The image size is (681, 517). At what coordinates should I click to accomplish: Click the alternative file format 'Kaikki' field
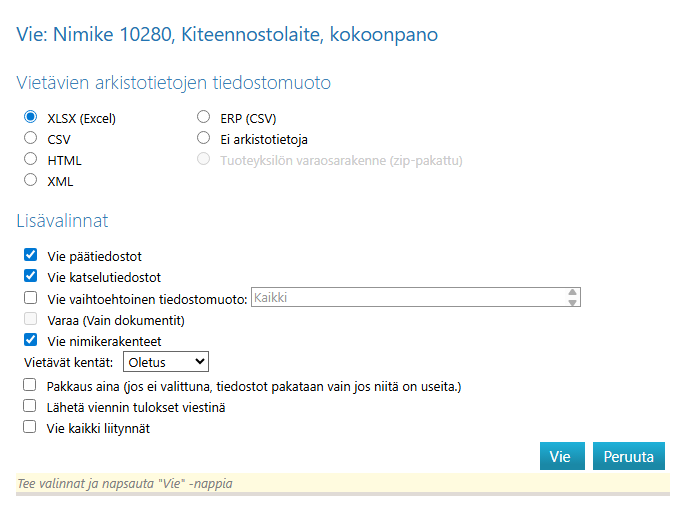pyautogui.click(x=407, y=297)
